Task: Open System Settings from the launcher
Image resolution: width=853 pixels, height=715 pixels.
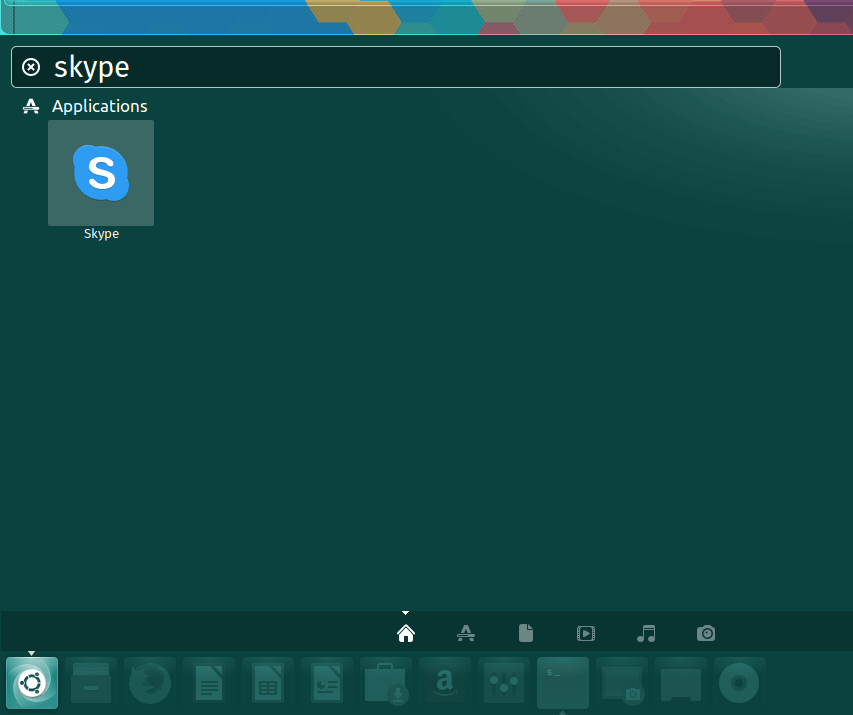Action: (x=504, y=683)
